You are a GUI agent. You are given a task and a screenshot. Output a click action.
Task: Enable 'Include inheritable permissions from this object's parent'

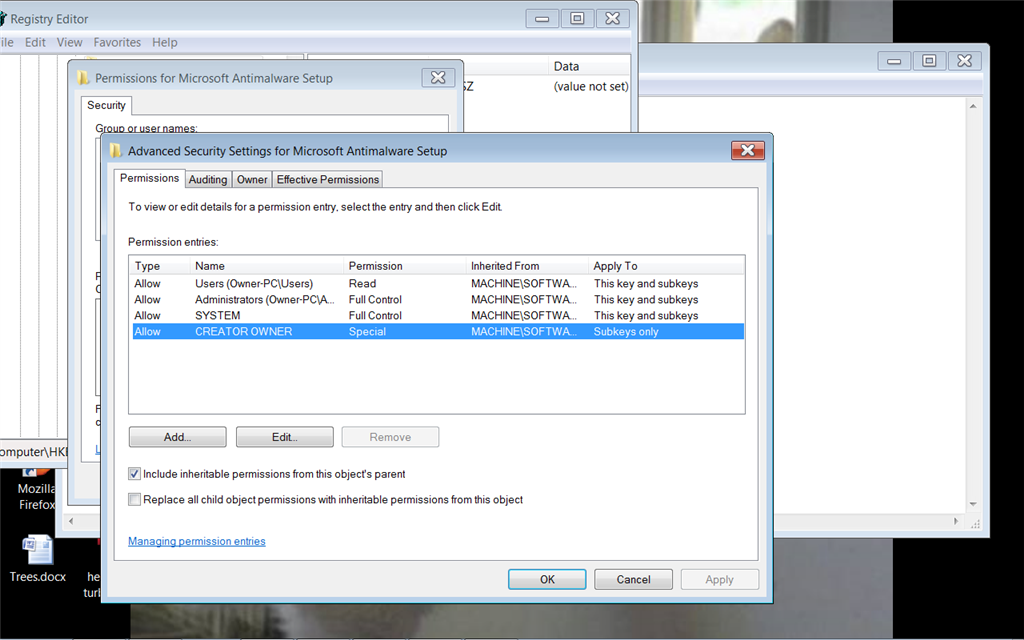coord(135,474)
